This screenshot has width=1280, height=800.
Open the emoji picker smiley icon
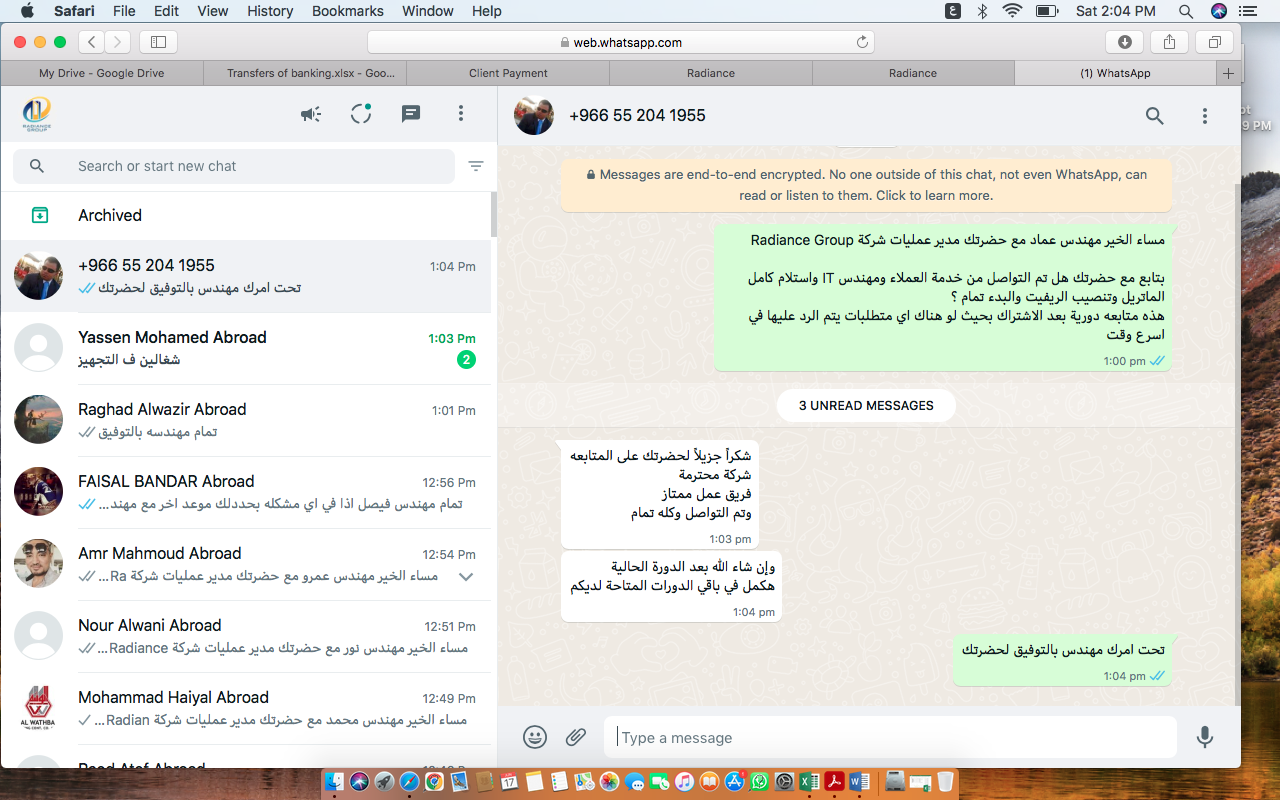(535, 737)
